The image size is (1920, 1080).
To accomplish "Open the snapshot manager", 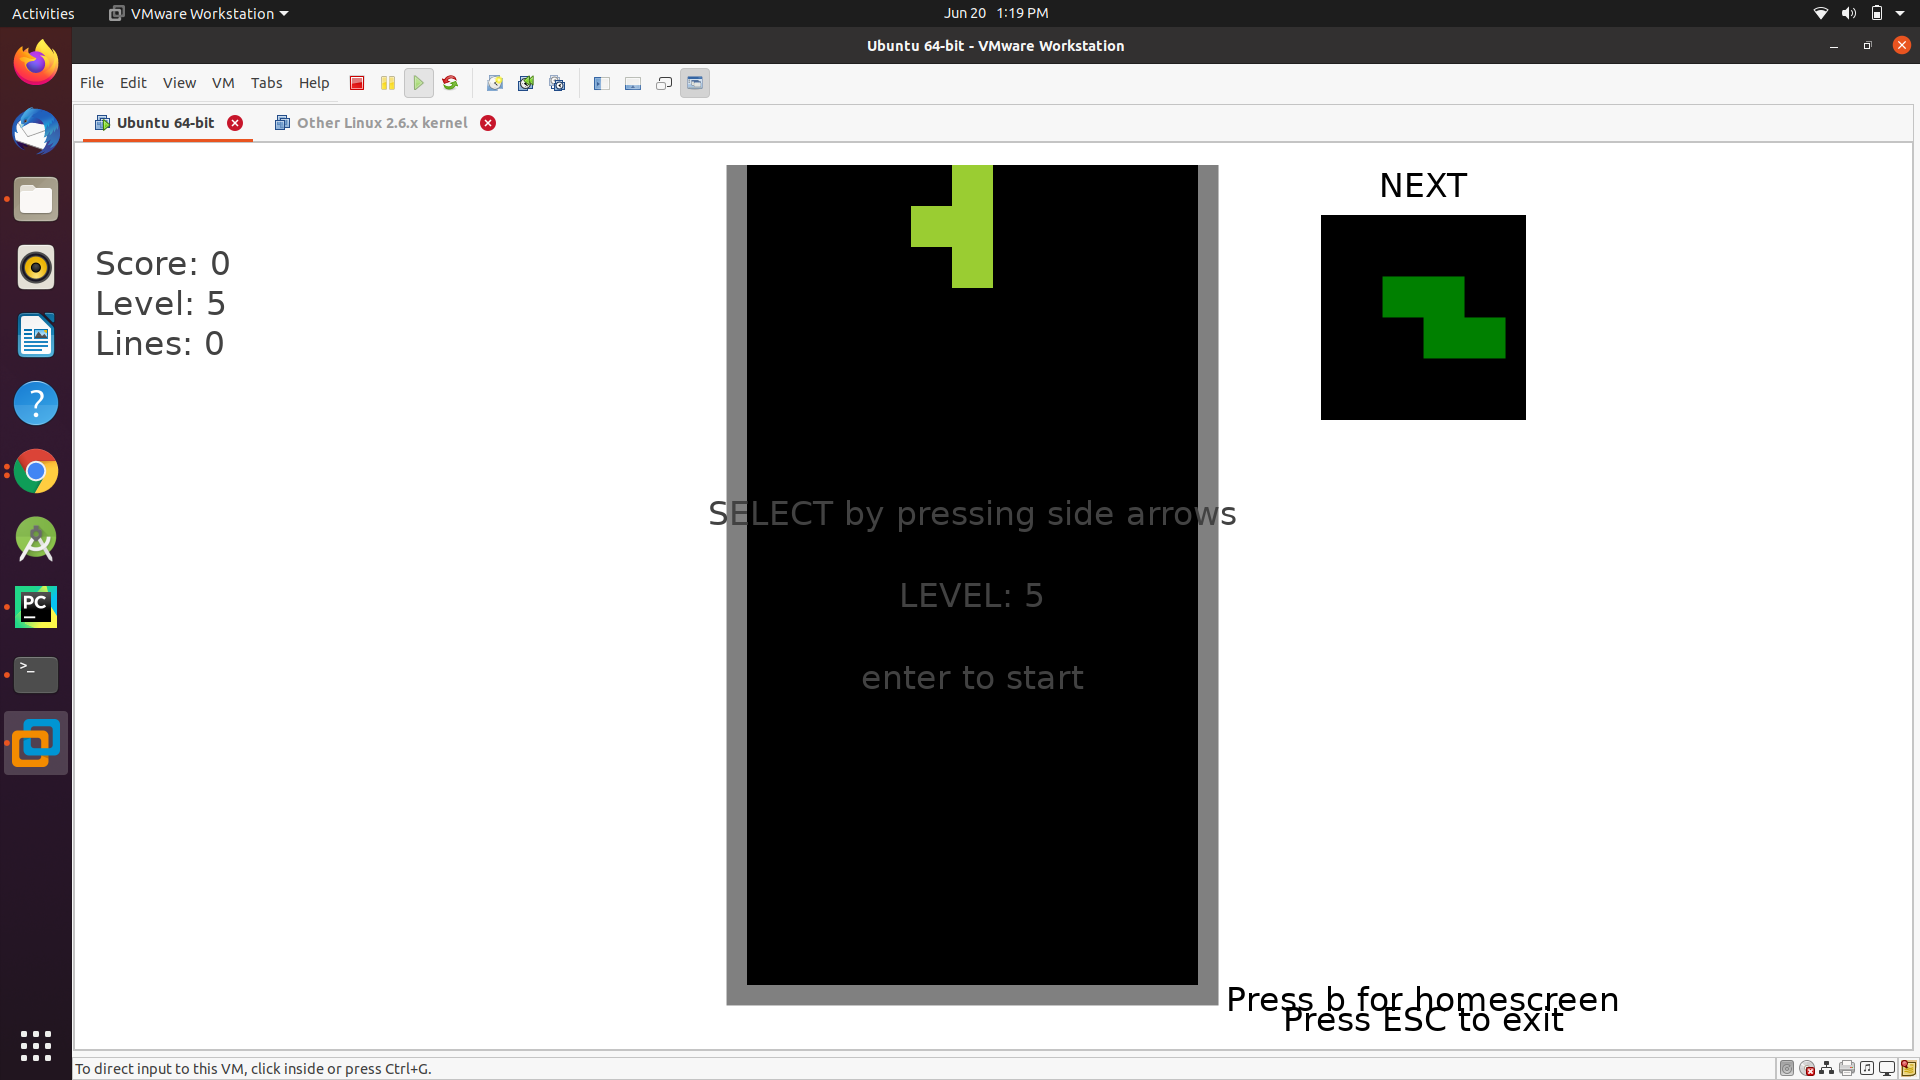I will click(x=557, y=83).
